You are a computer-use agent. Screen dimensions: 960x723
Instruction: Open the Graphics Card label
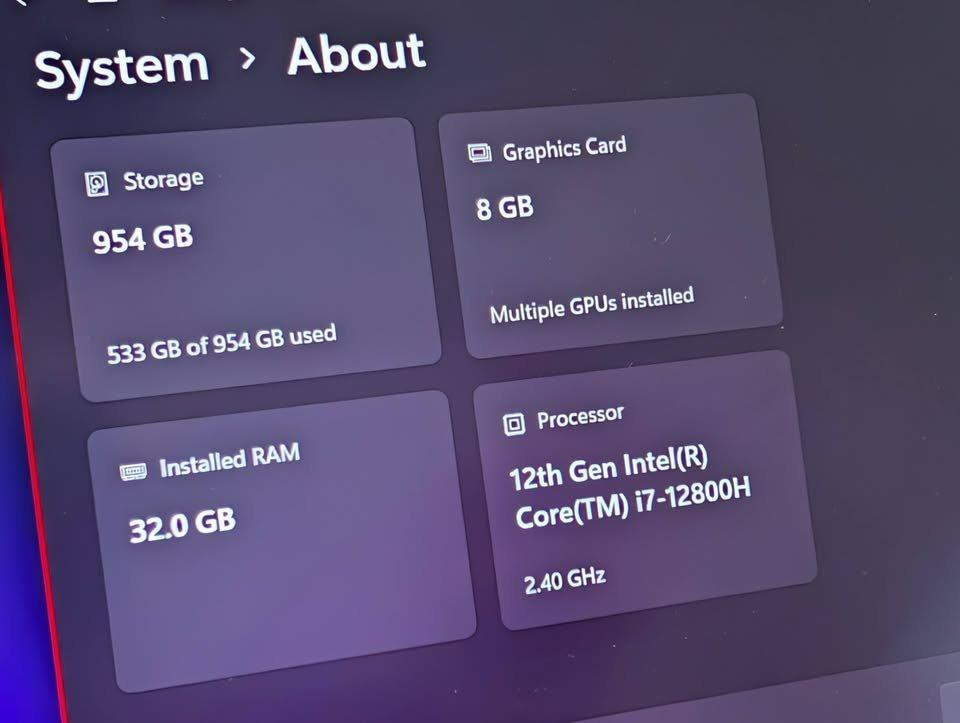click(x=564, y=149)
